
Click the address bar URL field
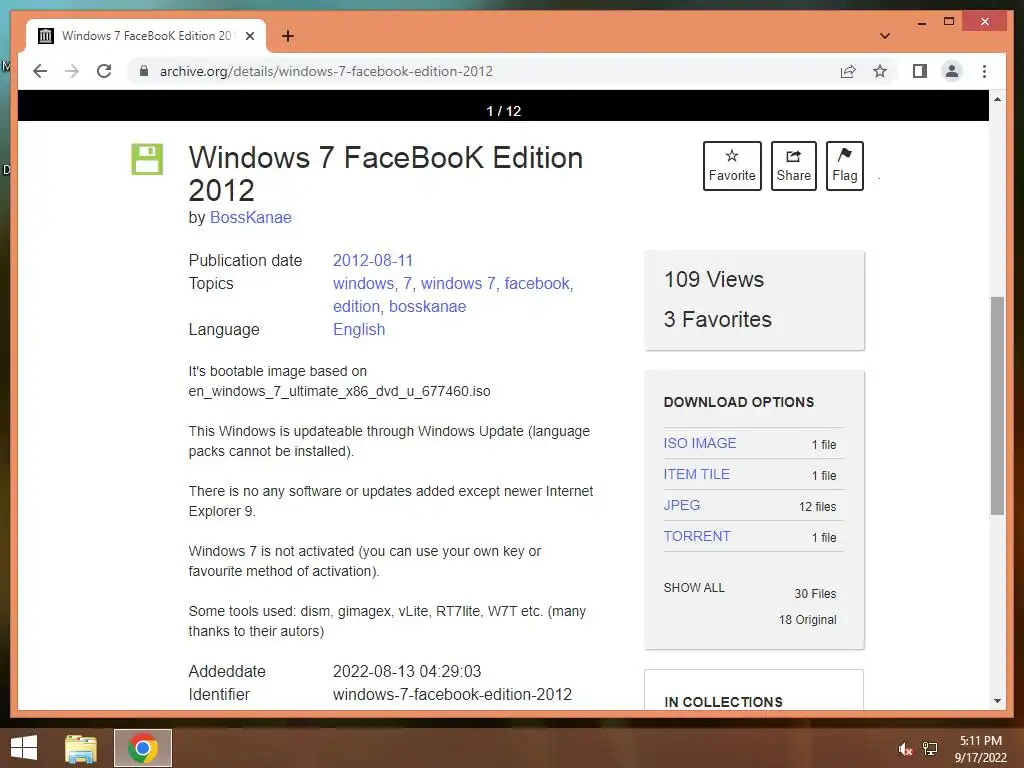pyautogui.click(x=484, y=71)
